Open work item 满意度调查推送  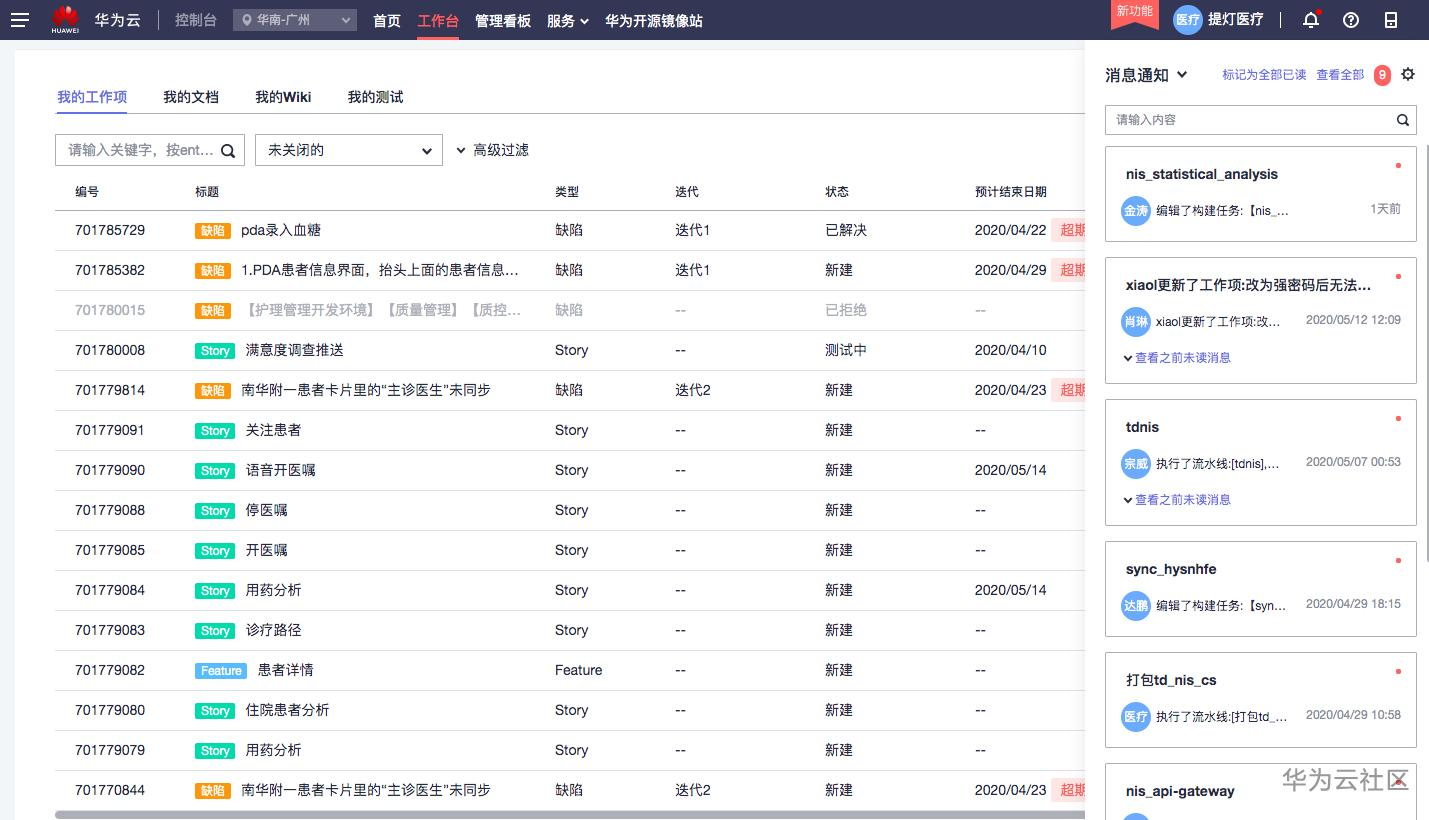point(295,350)
